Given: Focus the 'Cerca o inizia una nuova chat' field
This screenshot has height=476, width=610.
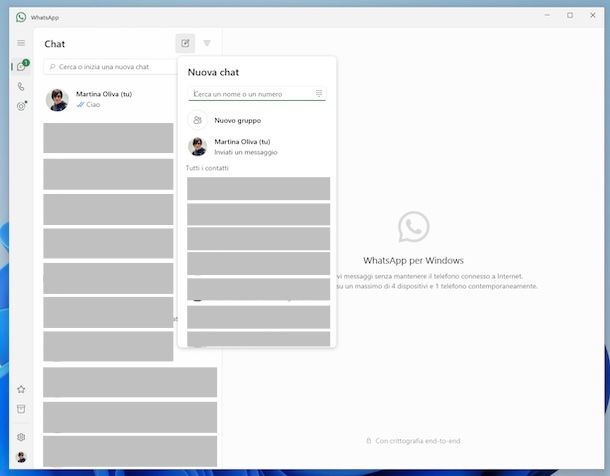Looking at the screenshot, I should pyautogui.click(x=111, y=67).
